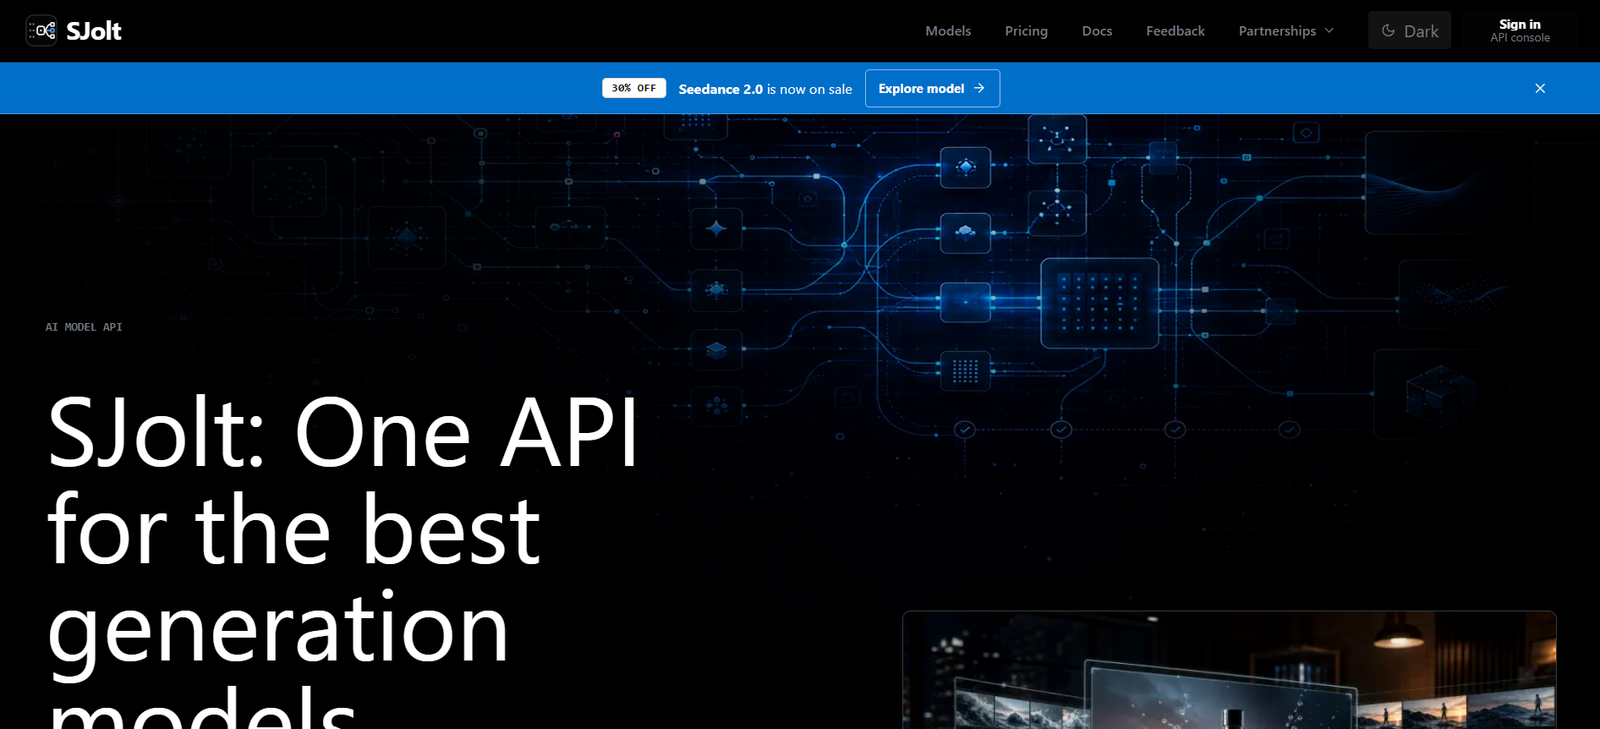Click the Seedance 2.0 sale text
The height and width of the screenshot is (729, 1600).
765,89
